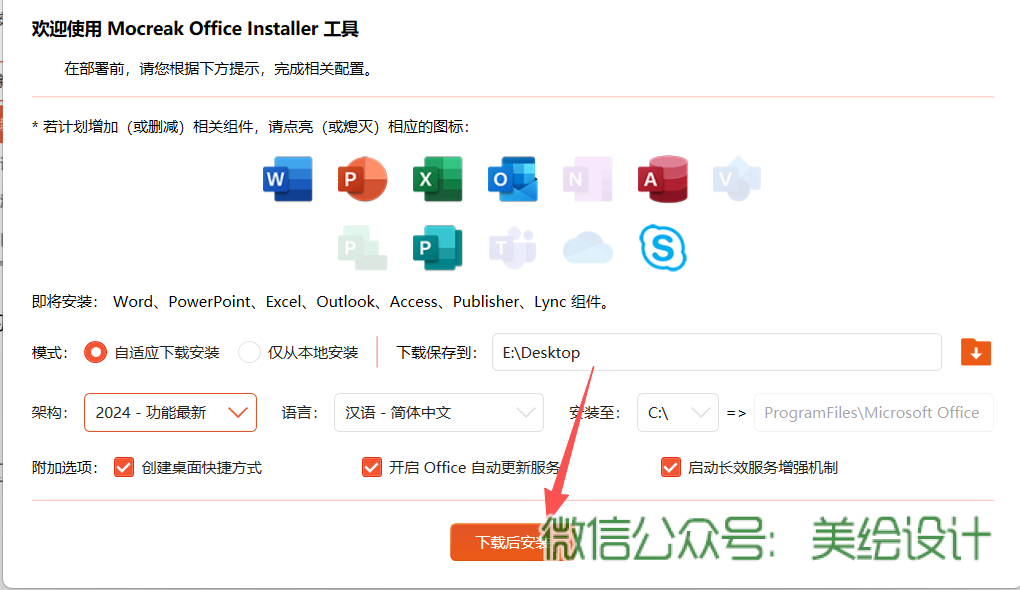Image resolution: width=1020 pixels, height=590 pixels.
Task: Enable the dimmed OneNote component icon
Action: point(587,179)
